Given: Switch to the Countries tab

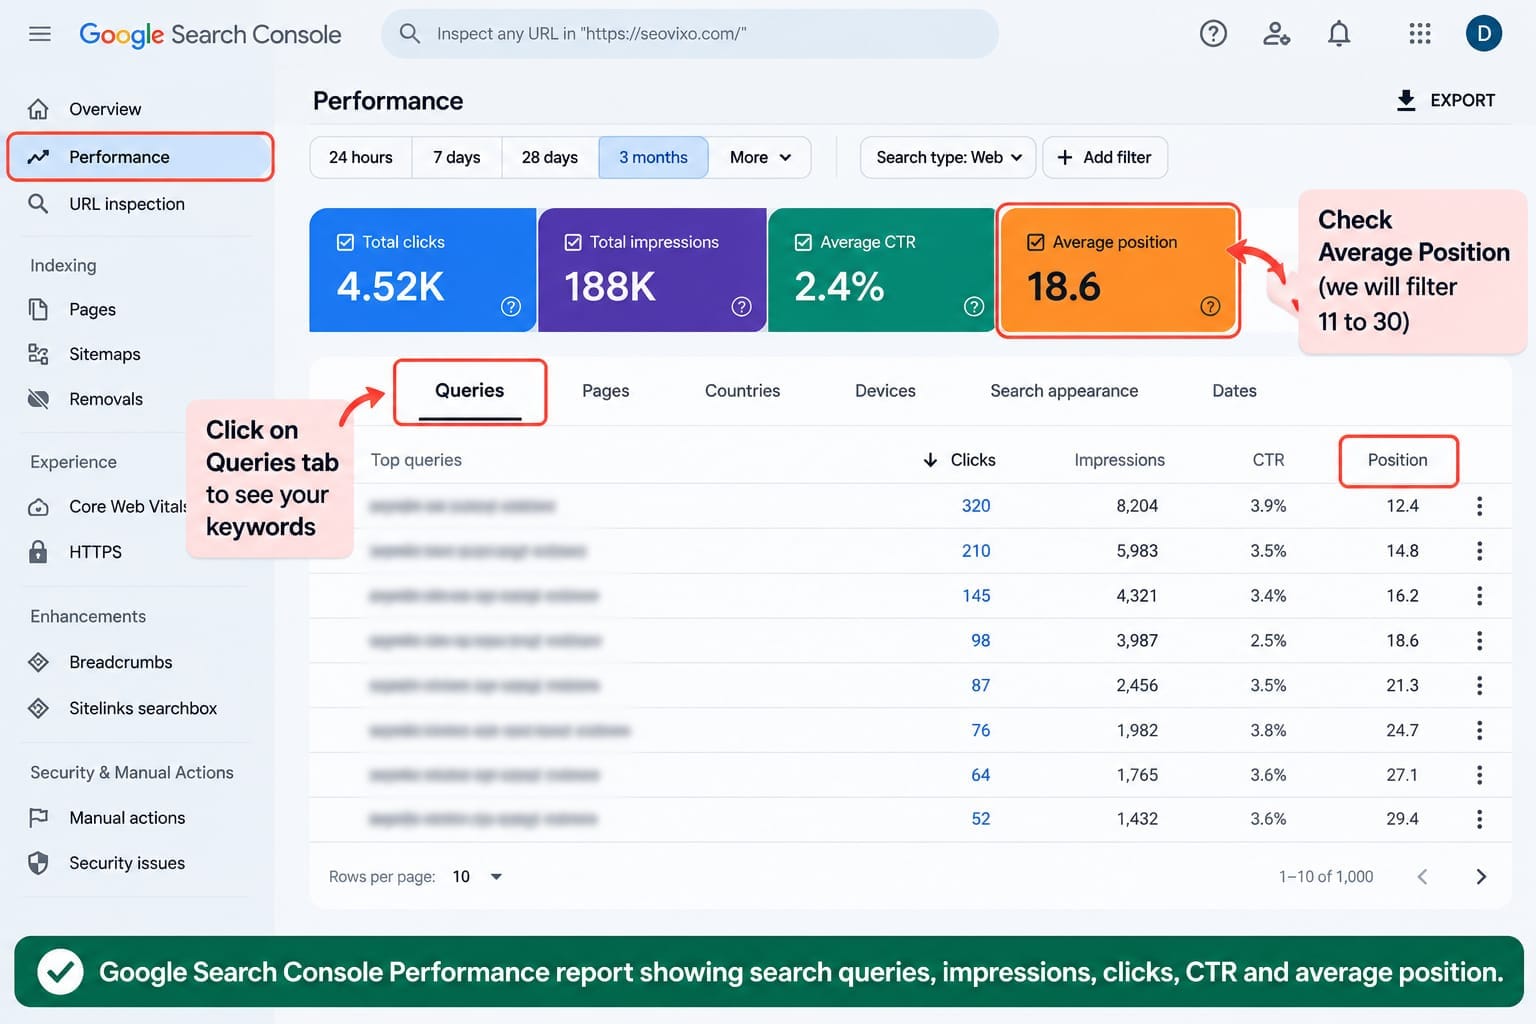Looking at the screenshot, I should 742,391.
